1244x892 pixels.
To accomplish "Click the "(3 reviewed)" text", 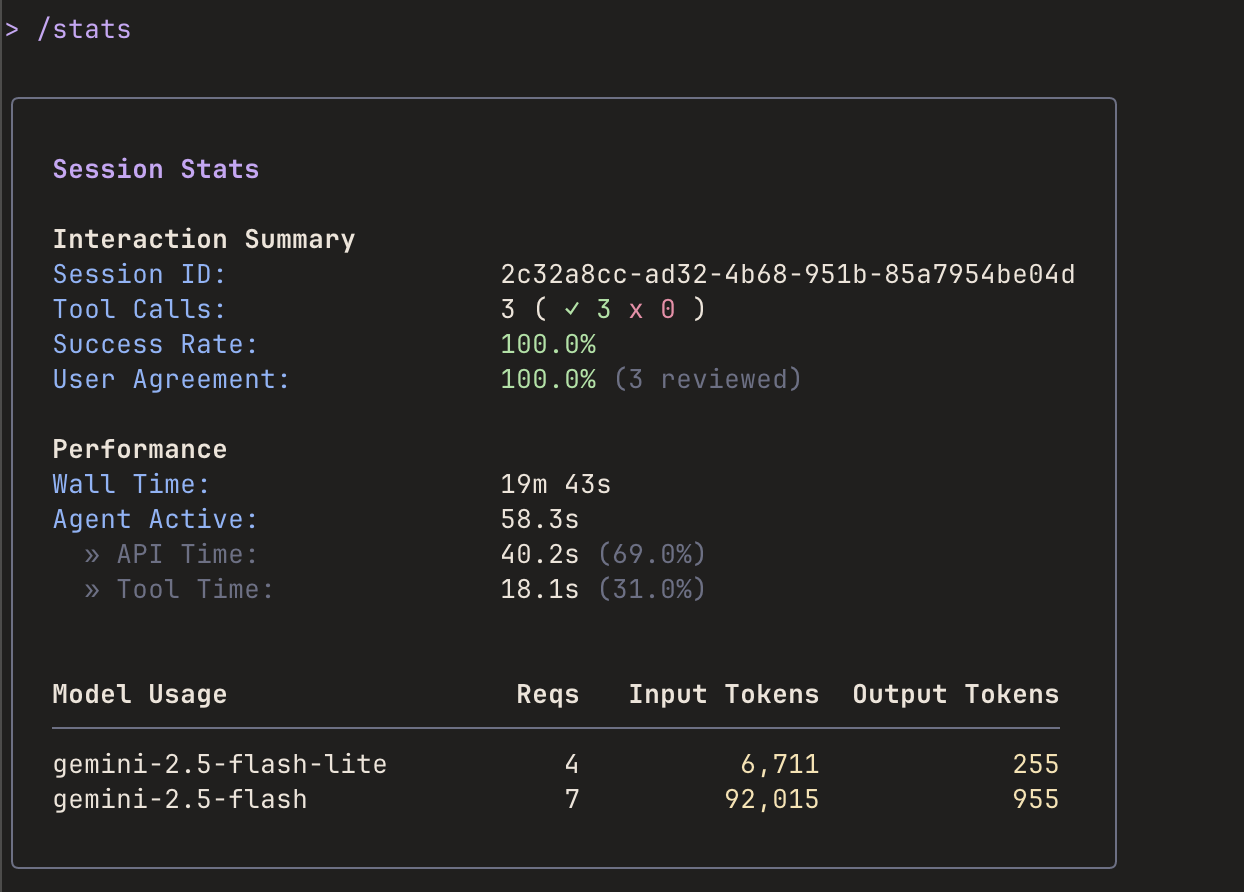I will (x=707, y=380).
